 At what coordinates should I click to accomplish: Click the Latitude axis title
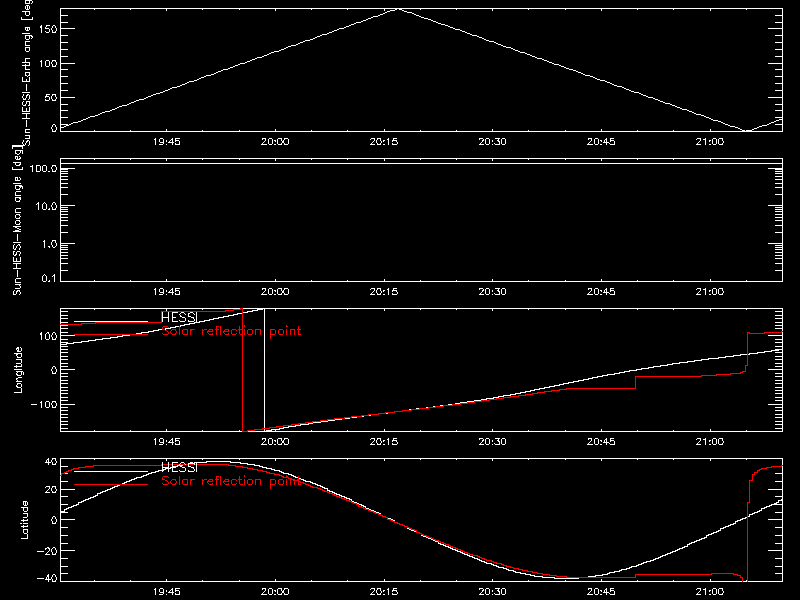pos(24,520)
